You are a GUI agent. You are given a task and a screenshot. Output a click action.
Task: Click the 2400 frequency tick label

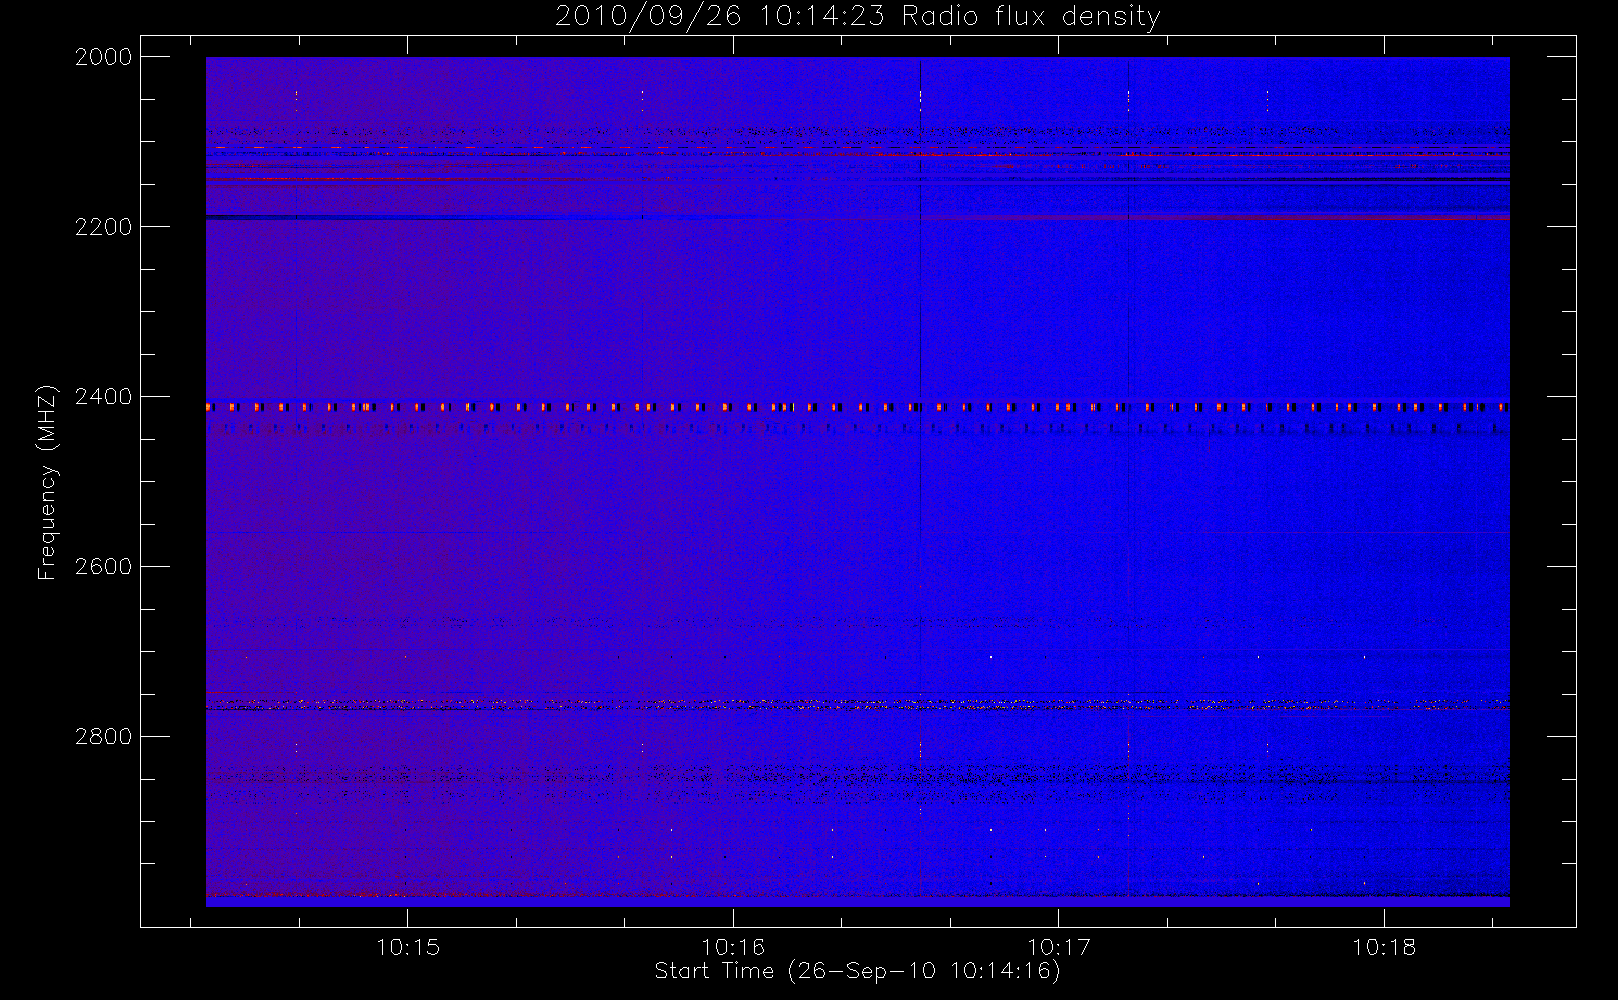click(104, 397)
